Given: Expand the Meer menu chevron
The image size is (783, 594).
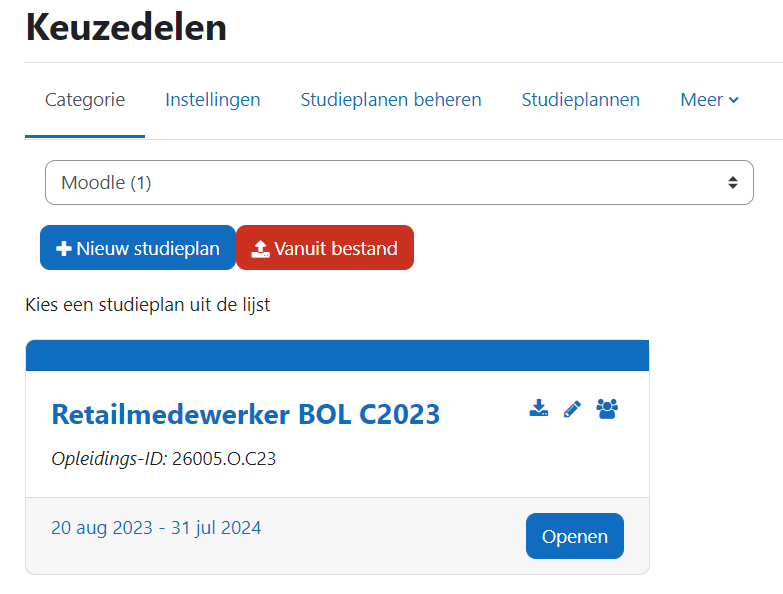Looking at the screenshot, I should (x=734, y=100).
